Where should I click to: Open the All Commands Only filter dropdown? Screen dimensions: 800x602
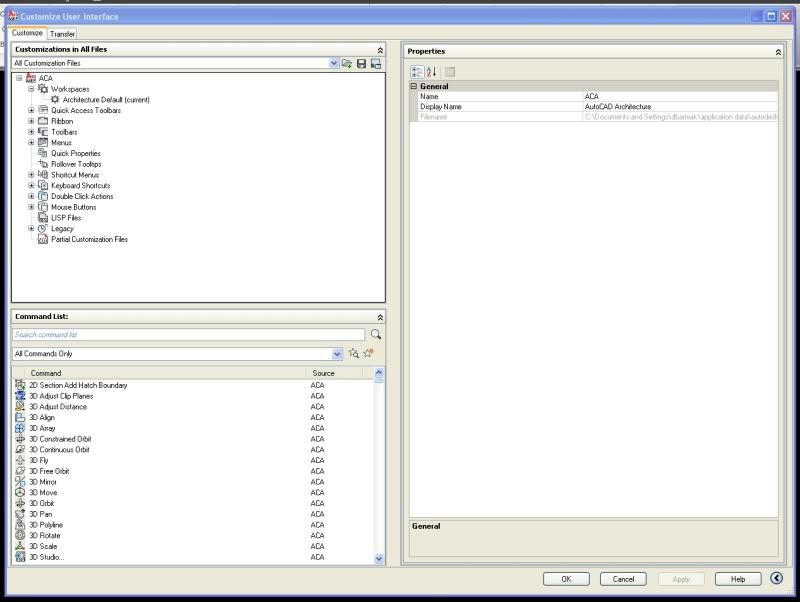point(337,354)
